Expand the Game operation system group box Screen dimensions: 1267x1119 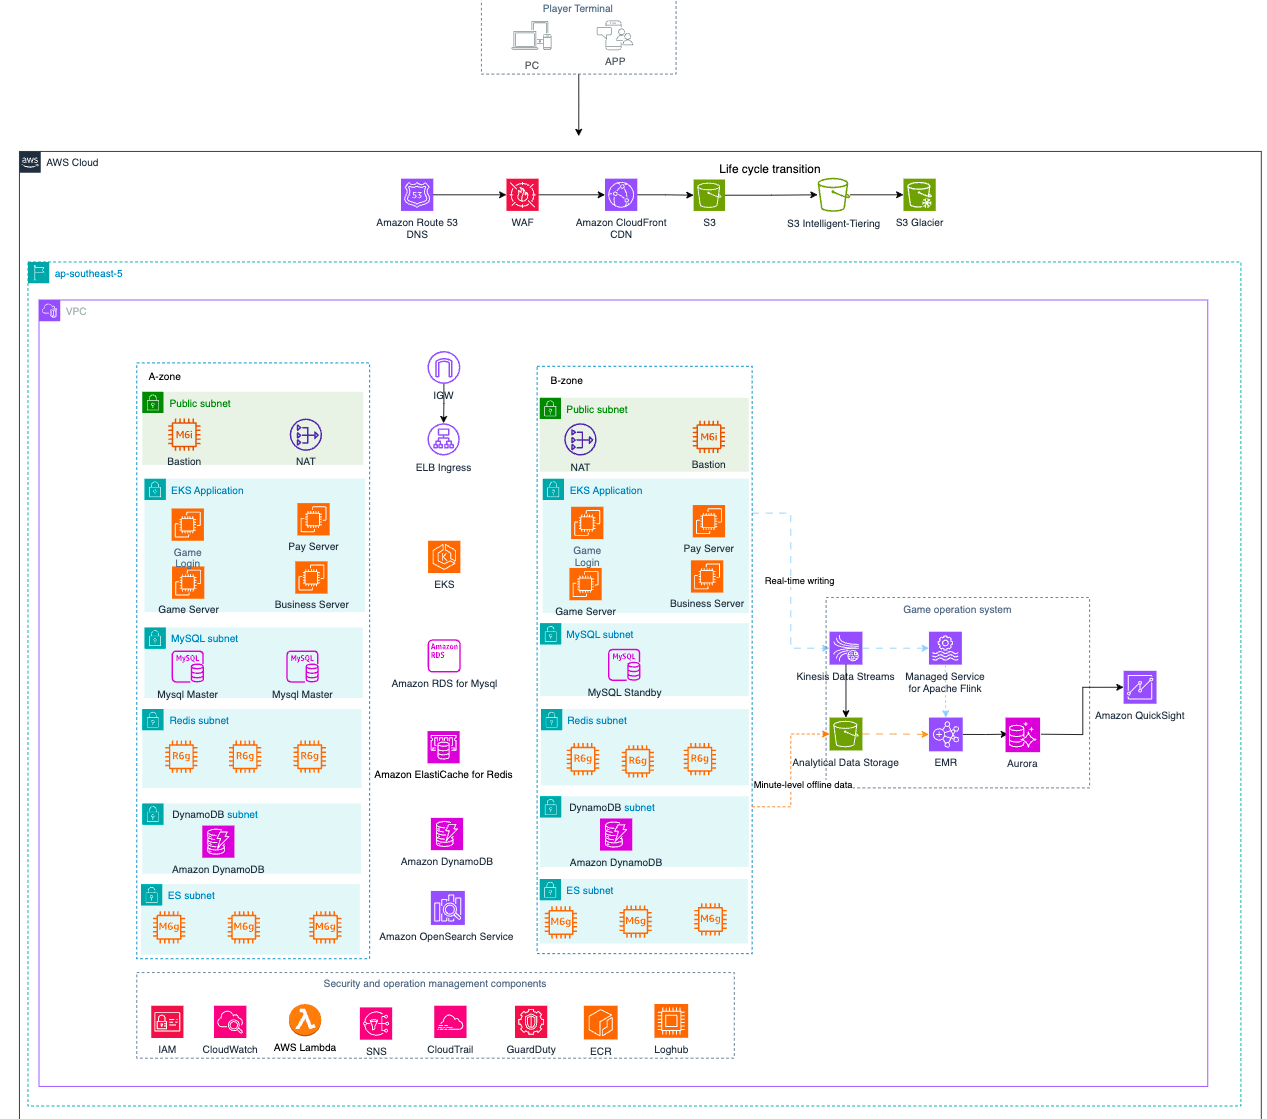(x=956, y=609)
